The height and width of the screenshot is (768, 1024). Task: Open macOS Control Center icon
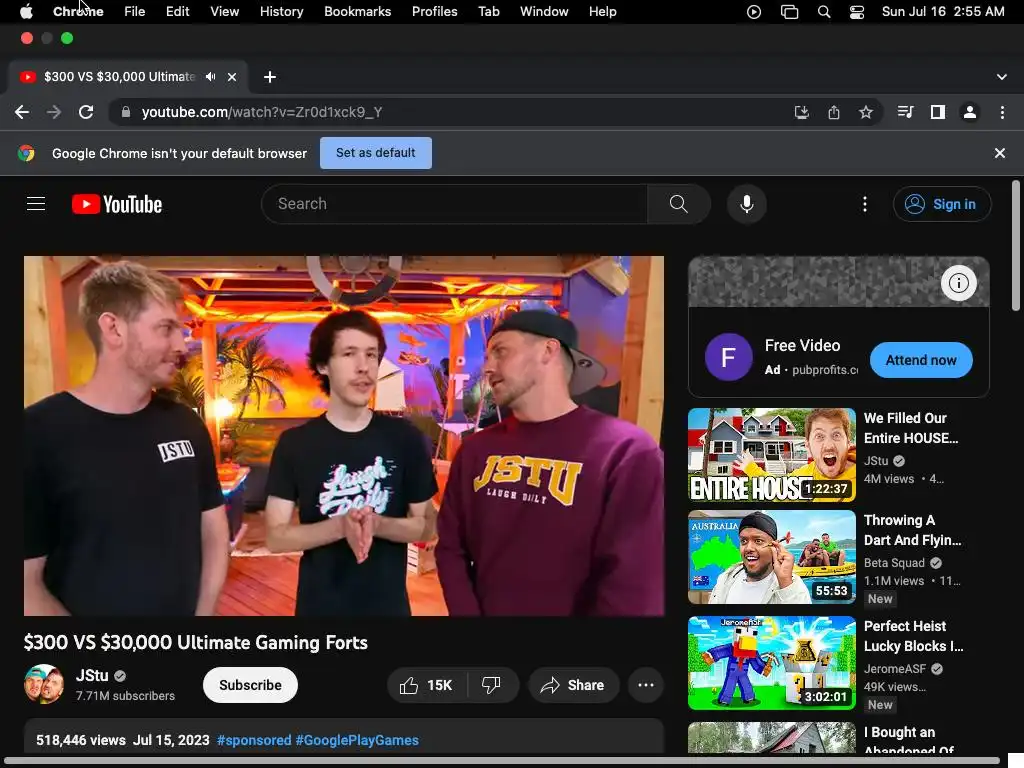857,12
